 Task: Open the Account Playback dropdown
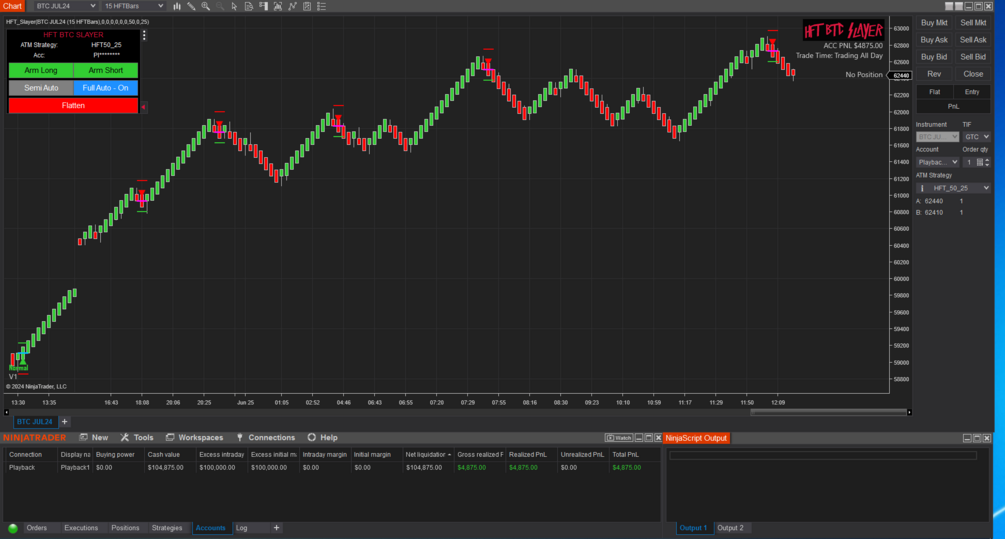[937, 162]
